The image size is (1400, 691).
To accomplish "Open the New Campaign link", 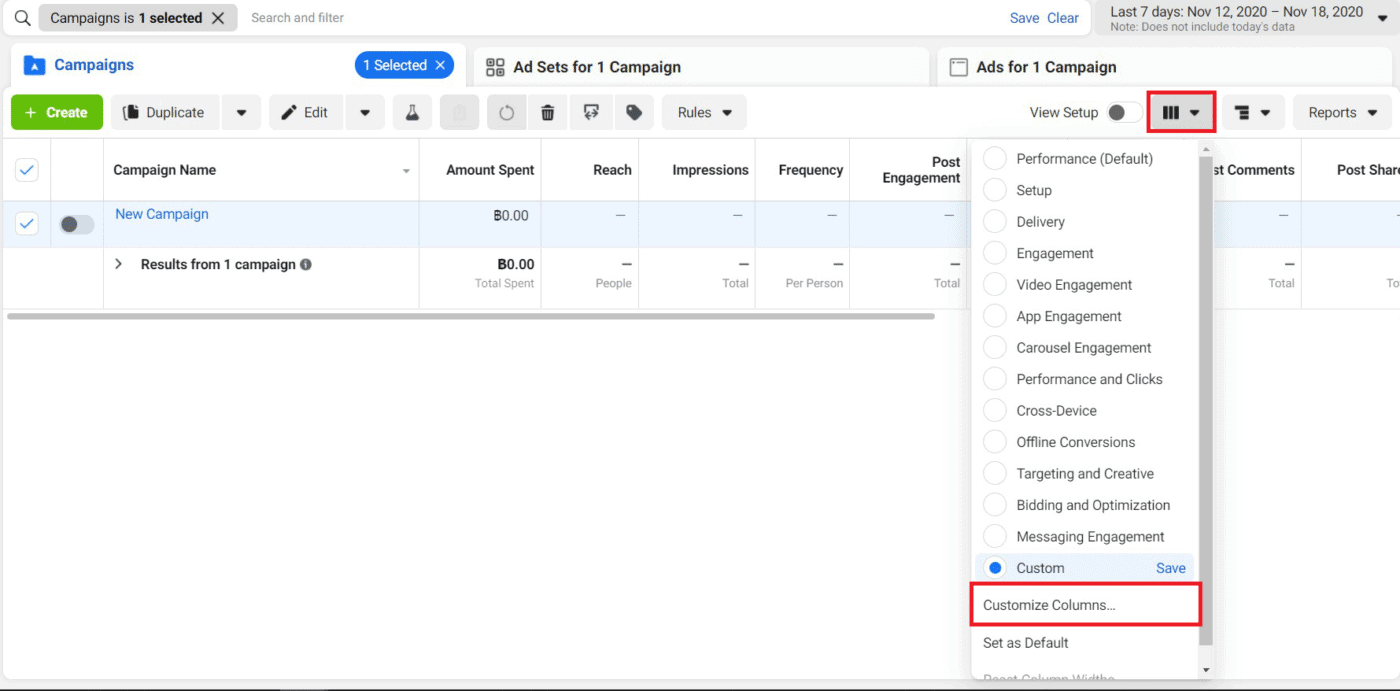I will coord(162,214).
